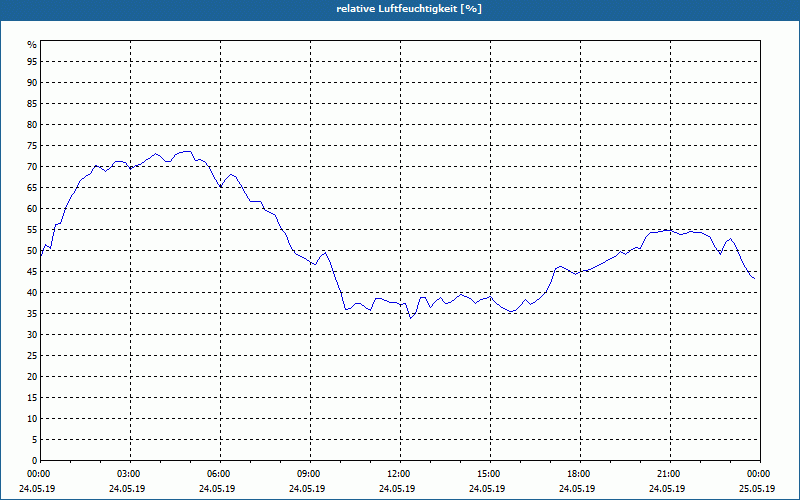
Task: Click the y-axis value 75
Action: click(x=32, y=146)
